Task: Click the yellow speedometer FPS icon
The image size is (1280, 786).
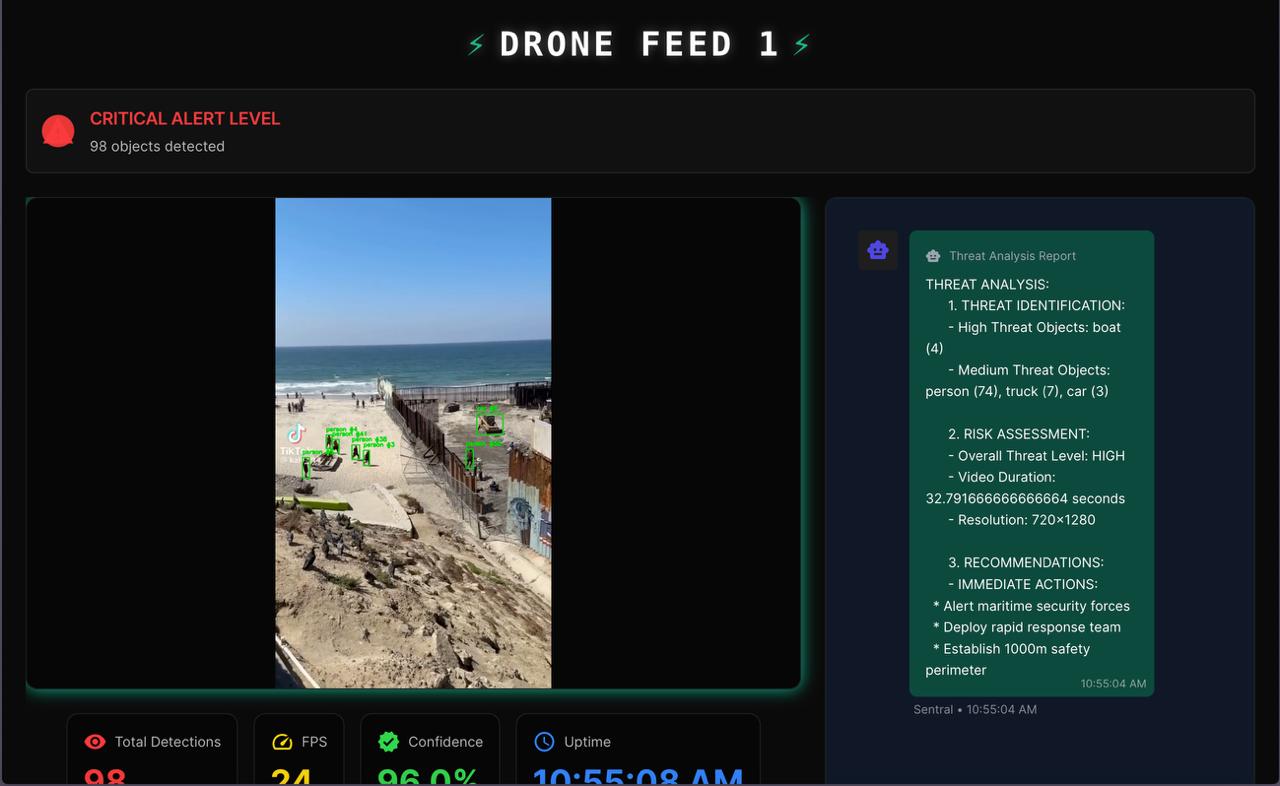Action: point(282,742)
